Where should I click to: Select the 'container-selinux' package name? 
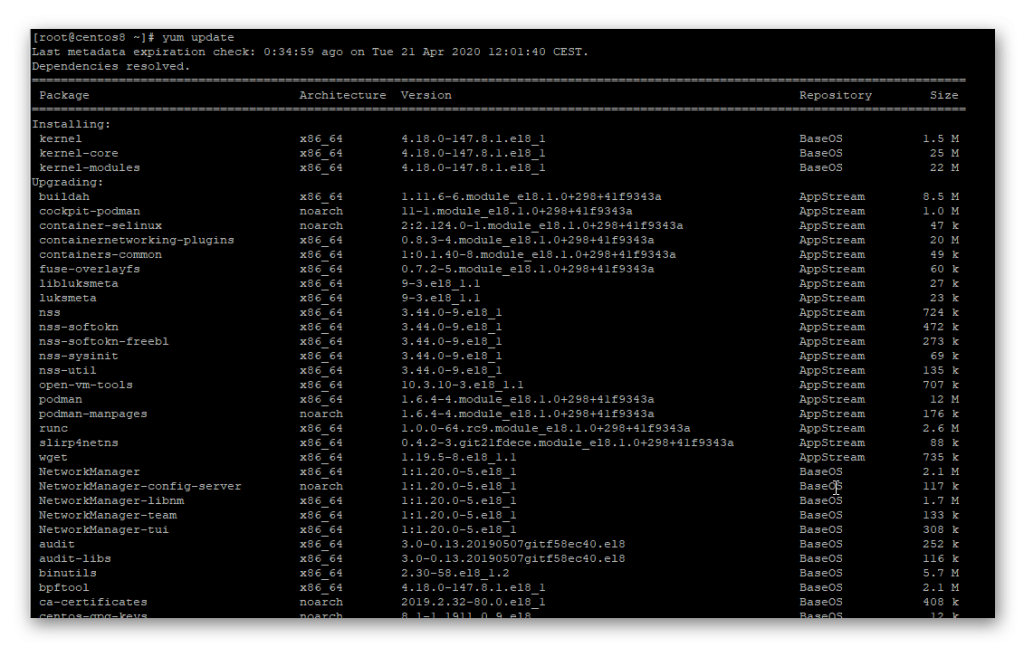click(x=101, y=225)
